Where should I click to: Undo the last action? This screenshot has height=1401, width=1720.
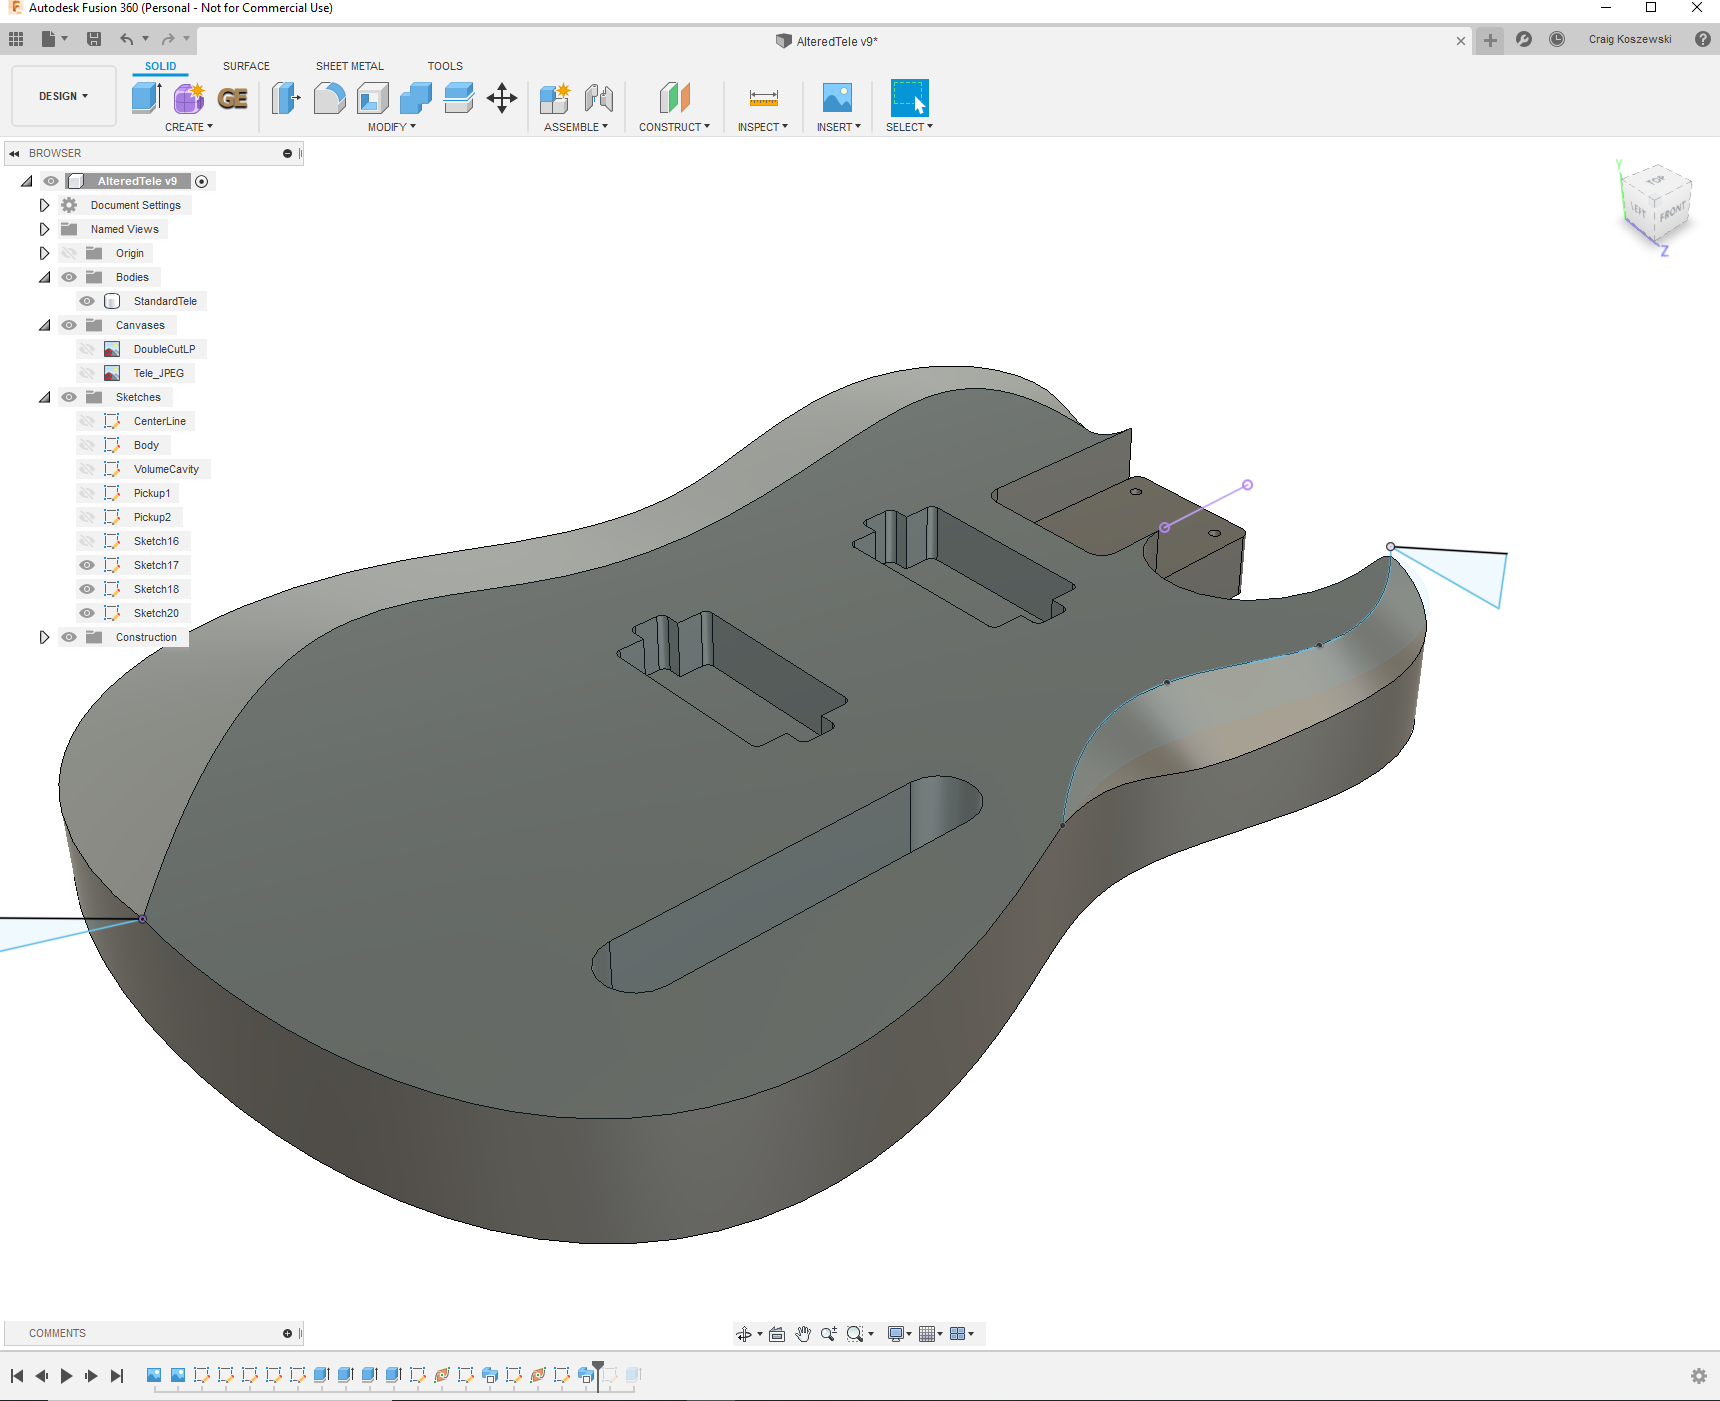point(127,39)
